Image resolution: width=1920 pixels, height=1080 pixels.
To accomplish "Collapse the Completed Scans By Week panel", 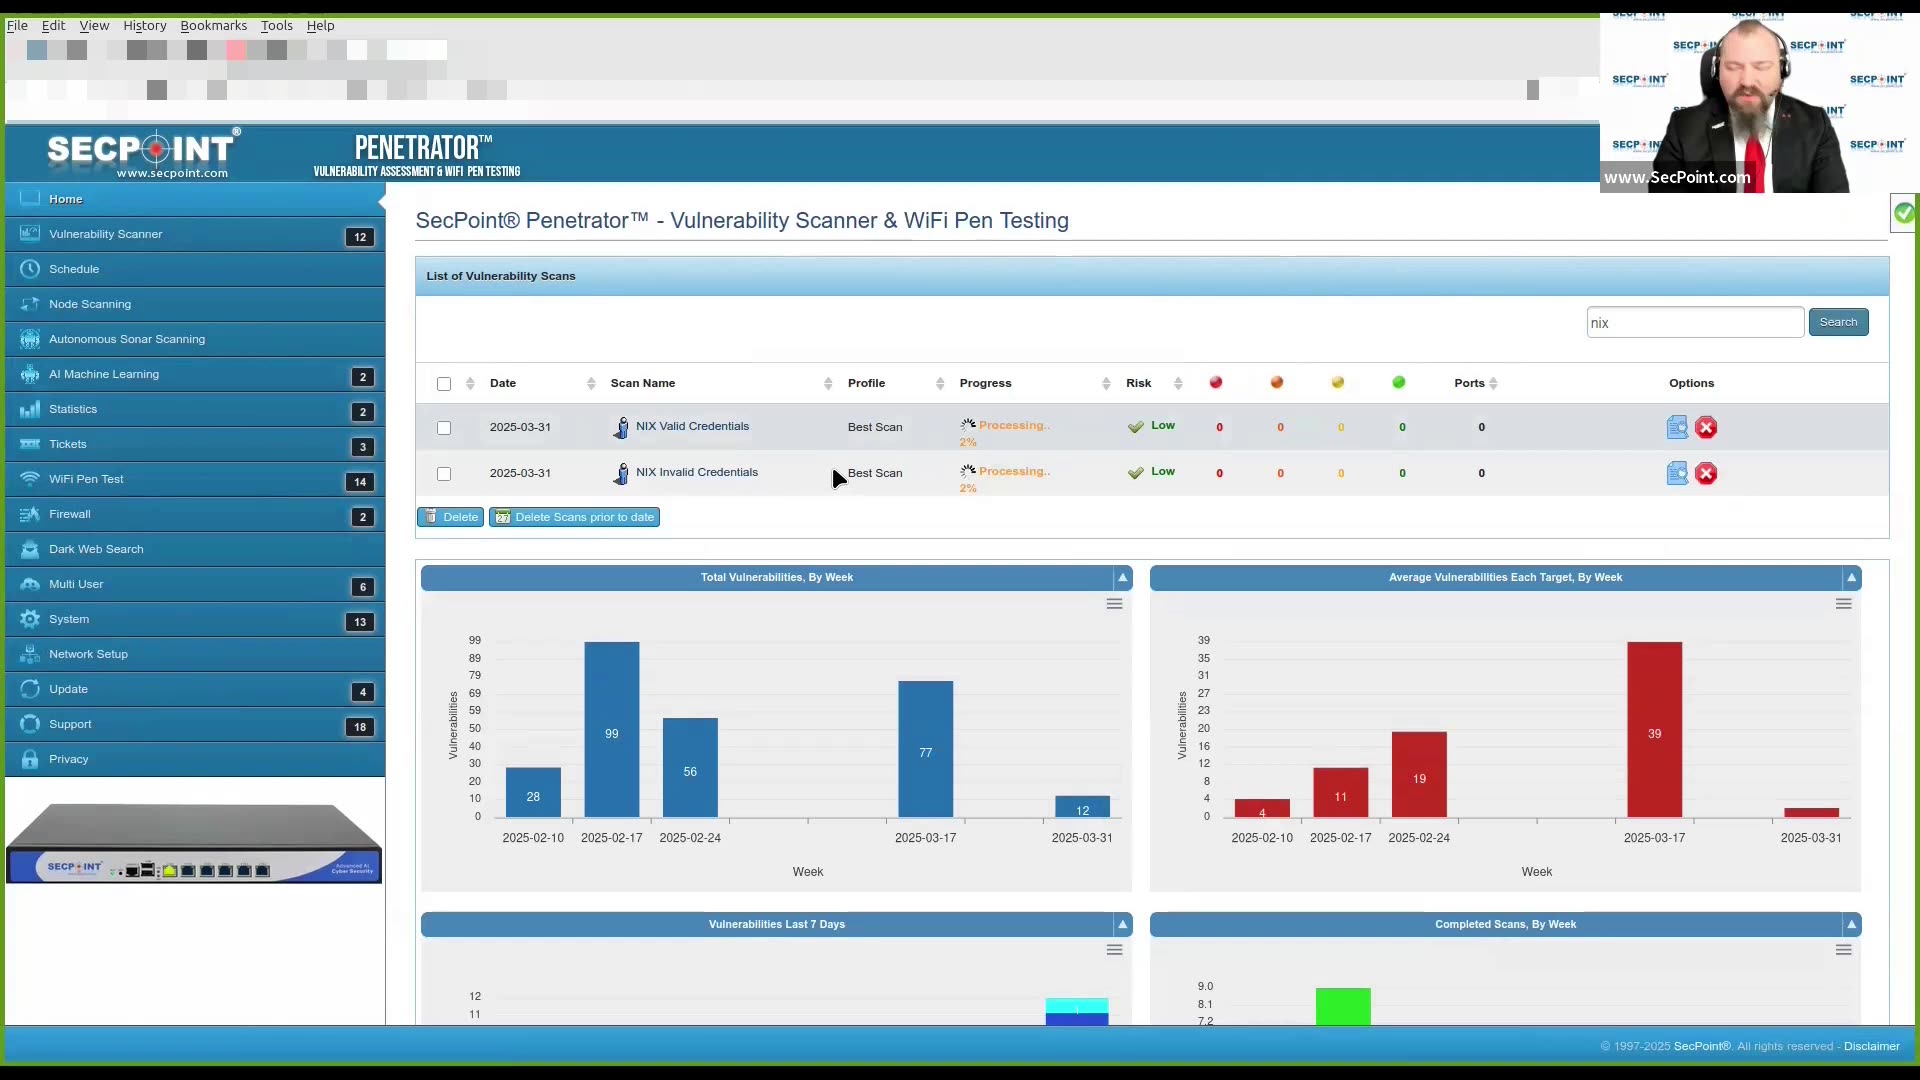I will point(1852,925).
